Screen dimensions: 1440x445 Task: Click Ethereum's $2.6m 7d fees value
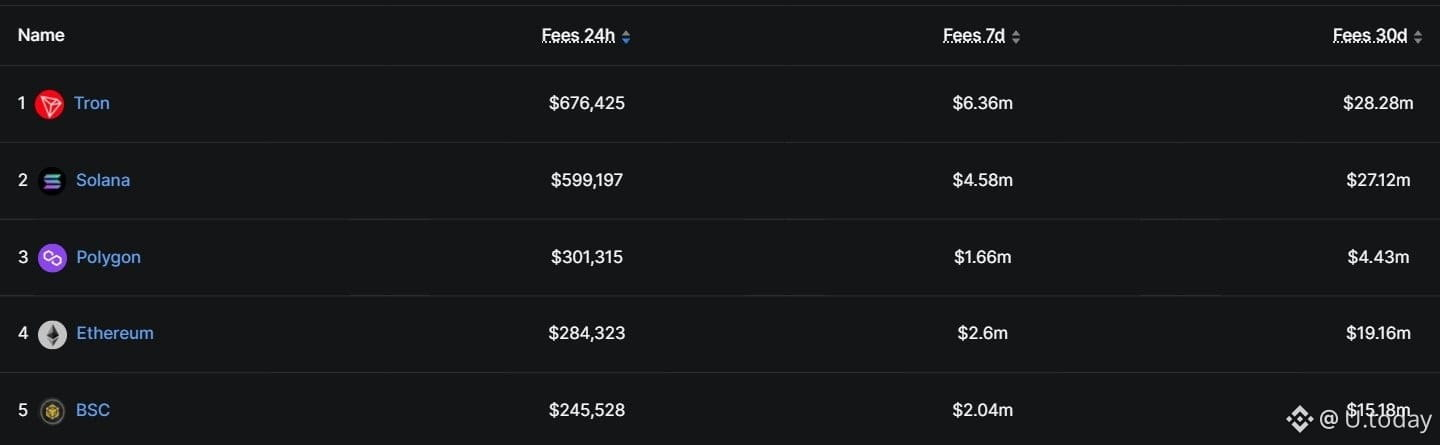click(x=982, y=333)
